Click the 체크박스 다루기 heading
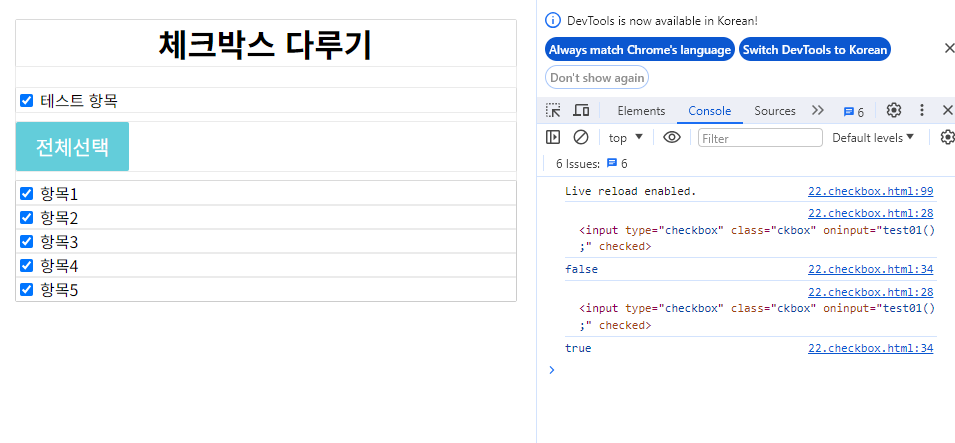 [x=265, y=44]
